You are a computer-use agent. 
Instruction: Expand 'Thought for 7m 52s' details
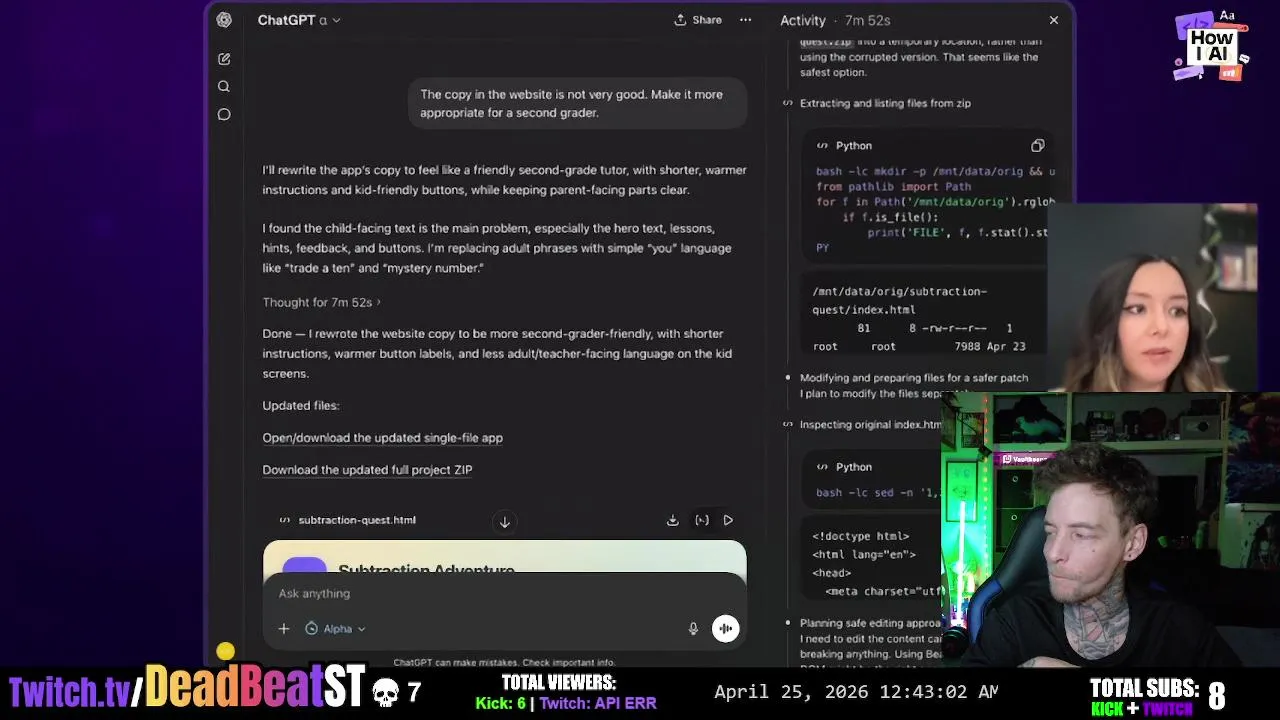click(321, 302)
